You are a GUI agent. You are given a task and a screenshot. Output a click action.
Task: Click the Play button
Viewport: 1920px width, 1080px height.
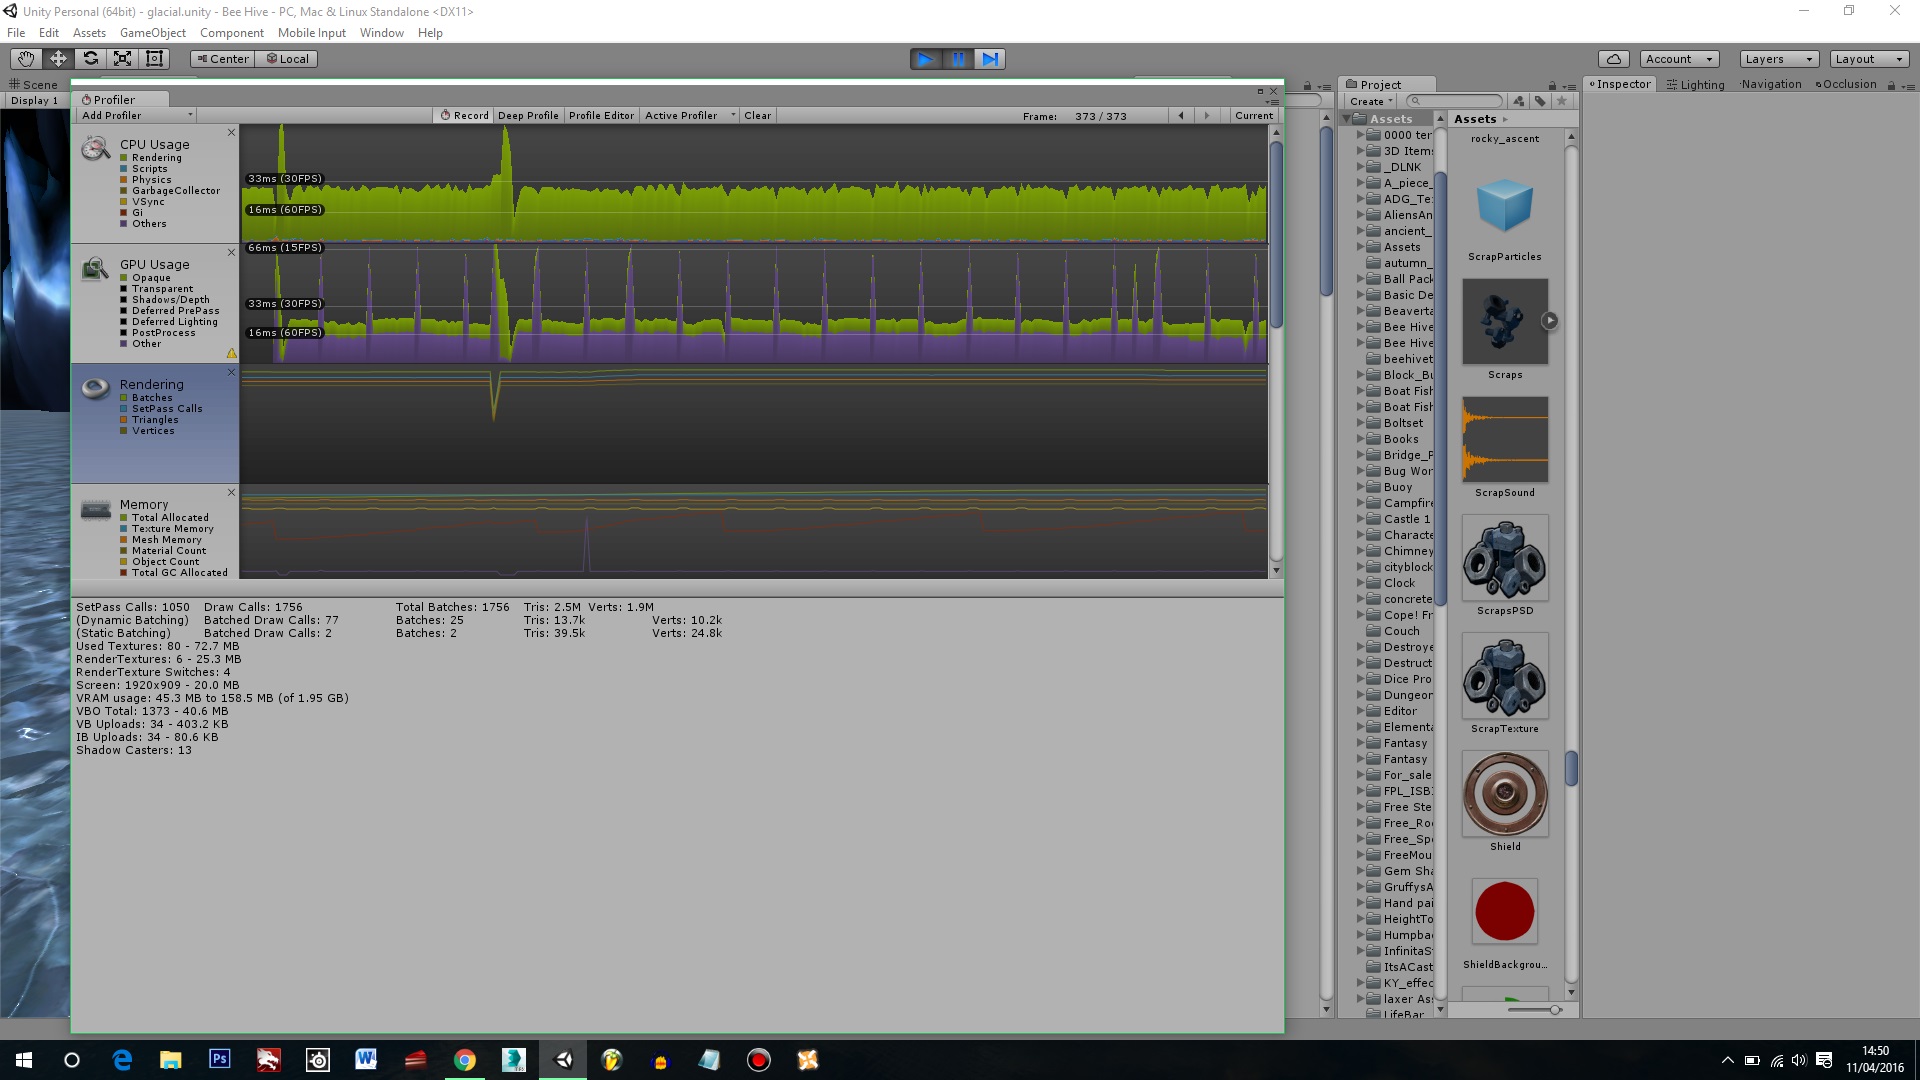coord(926,59)
